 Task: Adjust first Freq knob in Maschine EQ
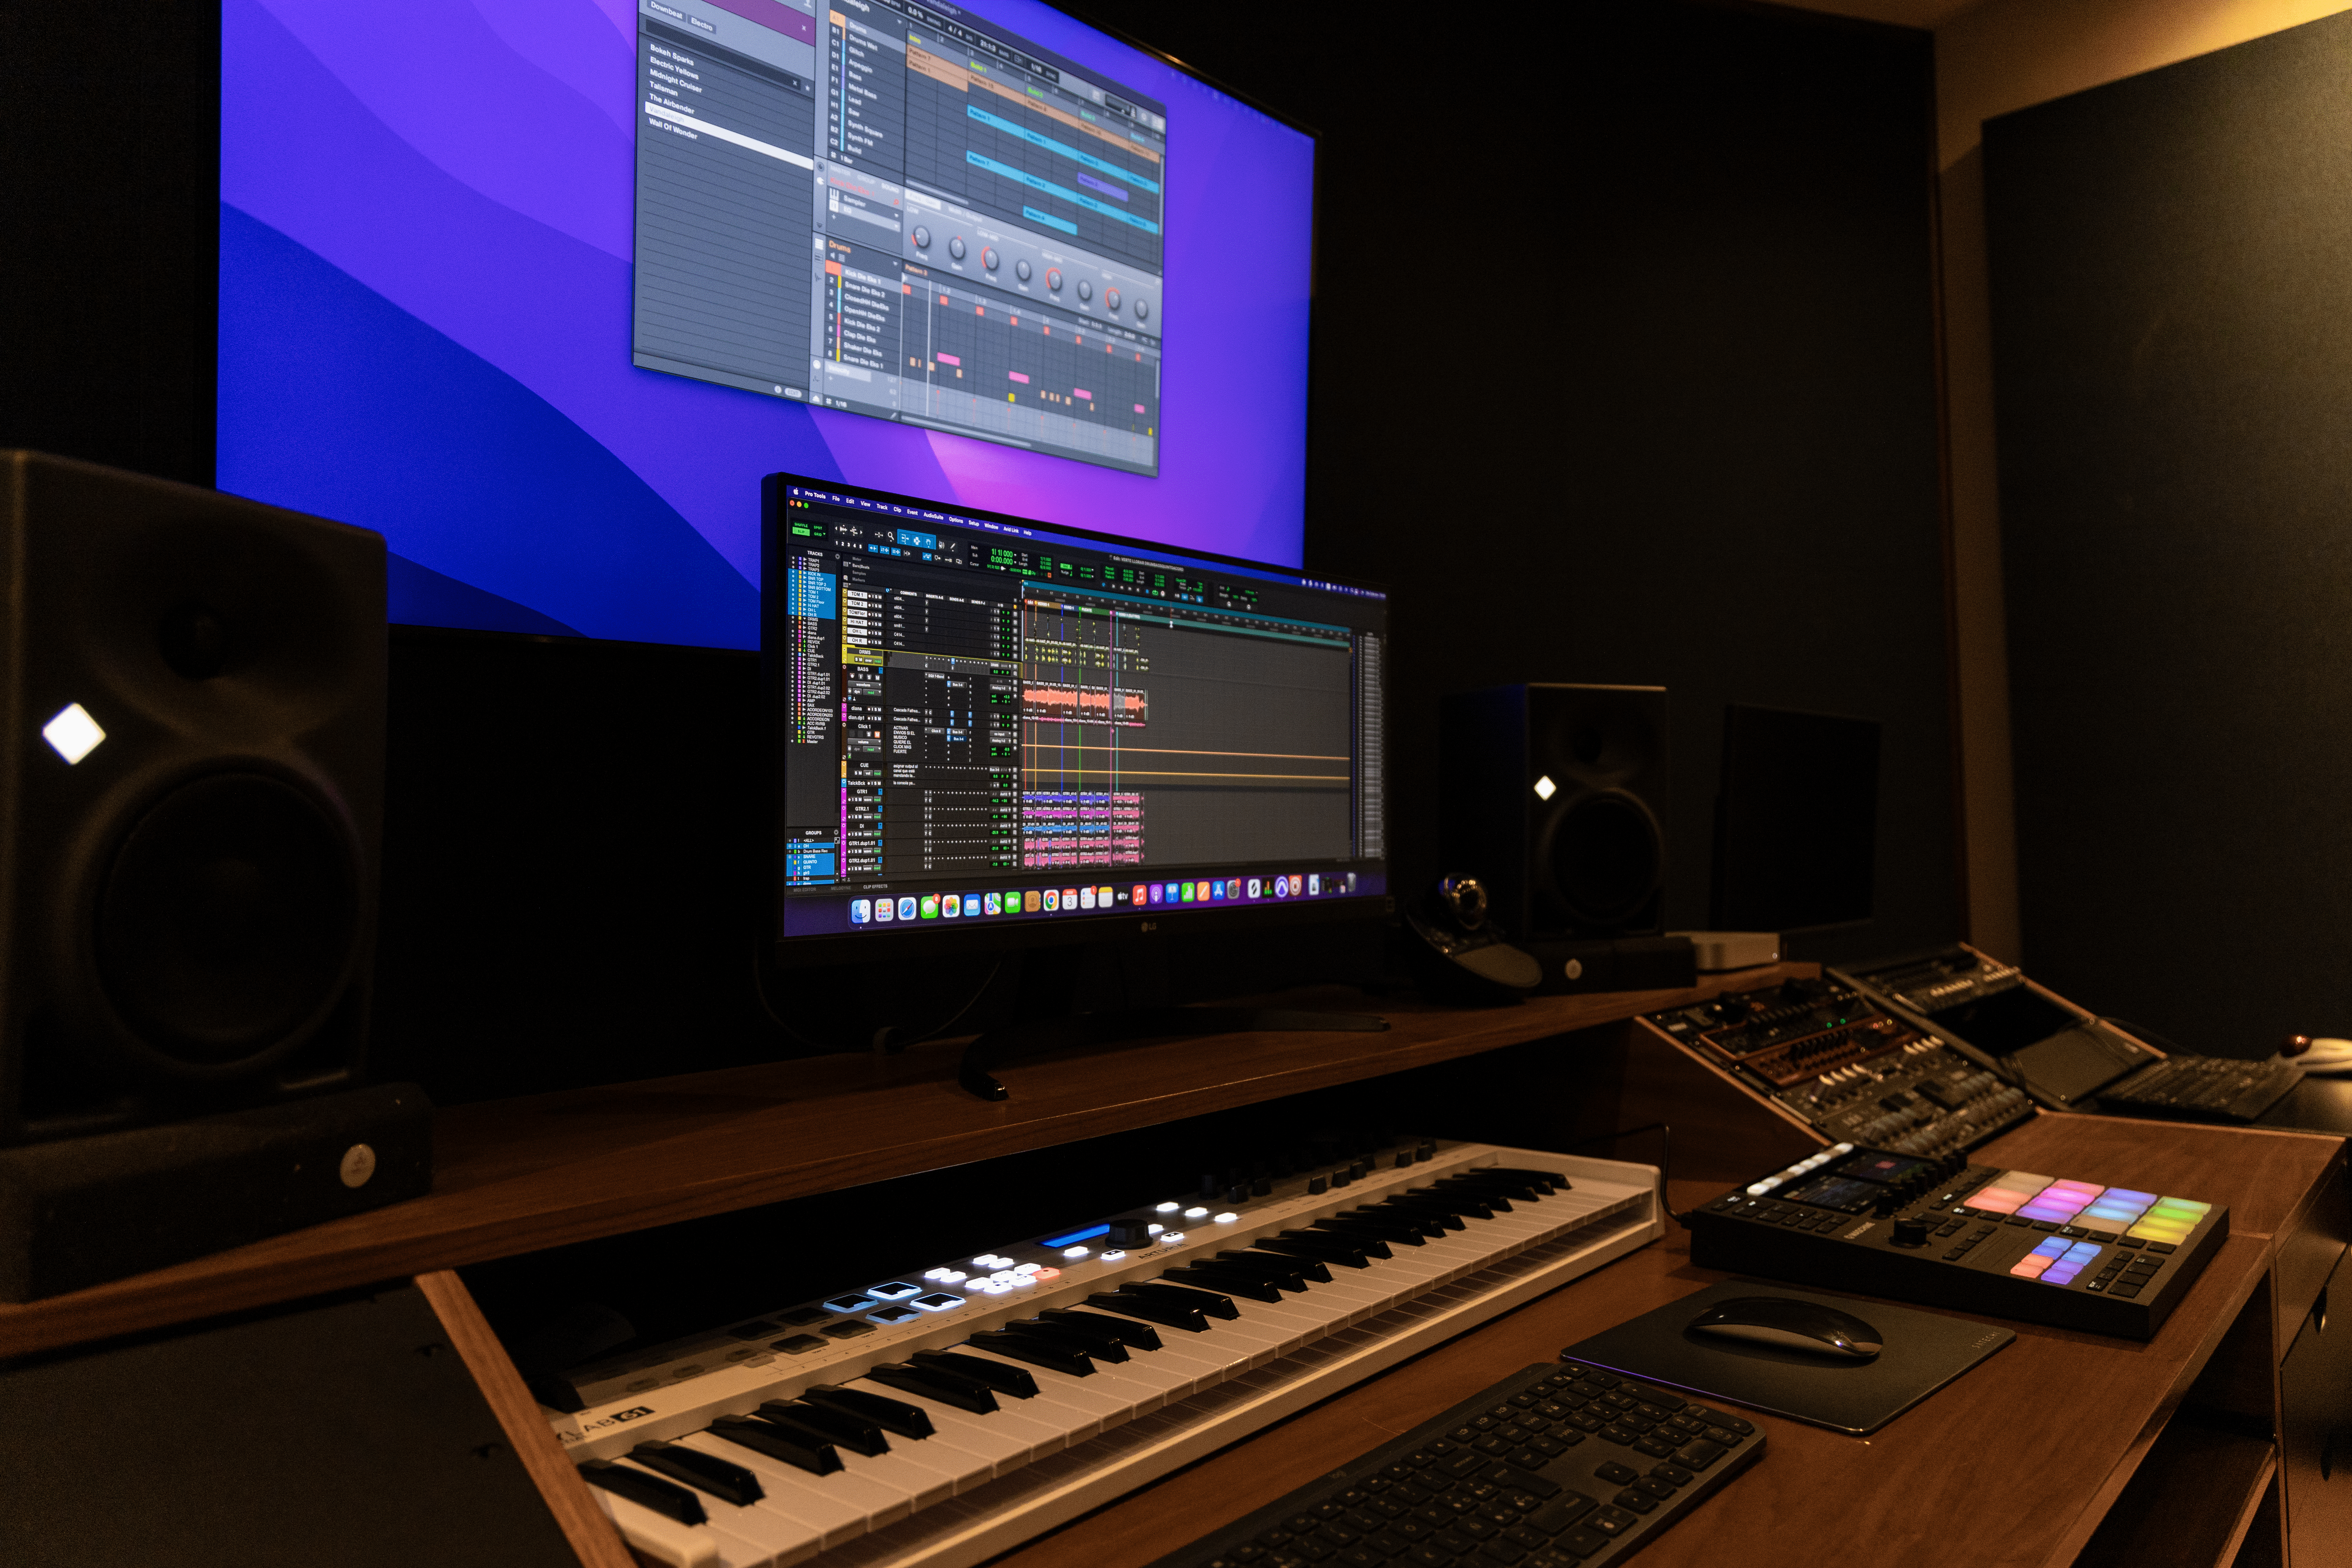coord(922,237)
